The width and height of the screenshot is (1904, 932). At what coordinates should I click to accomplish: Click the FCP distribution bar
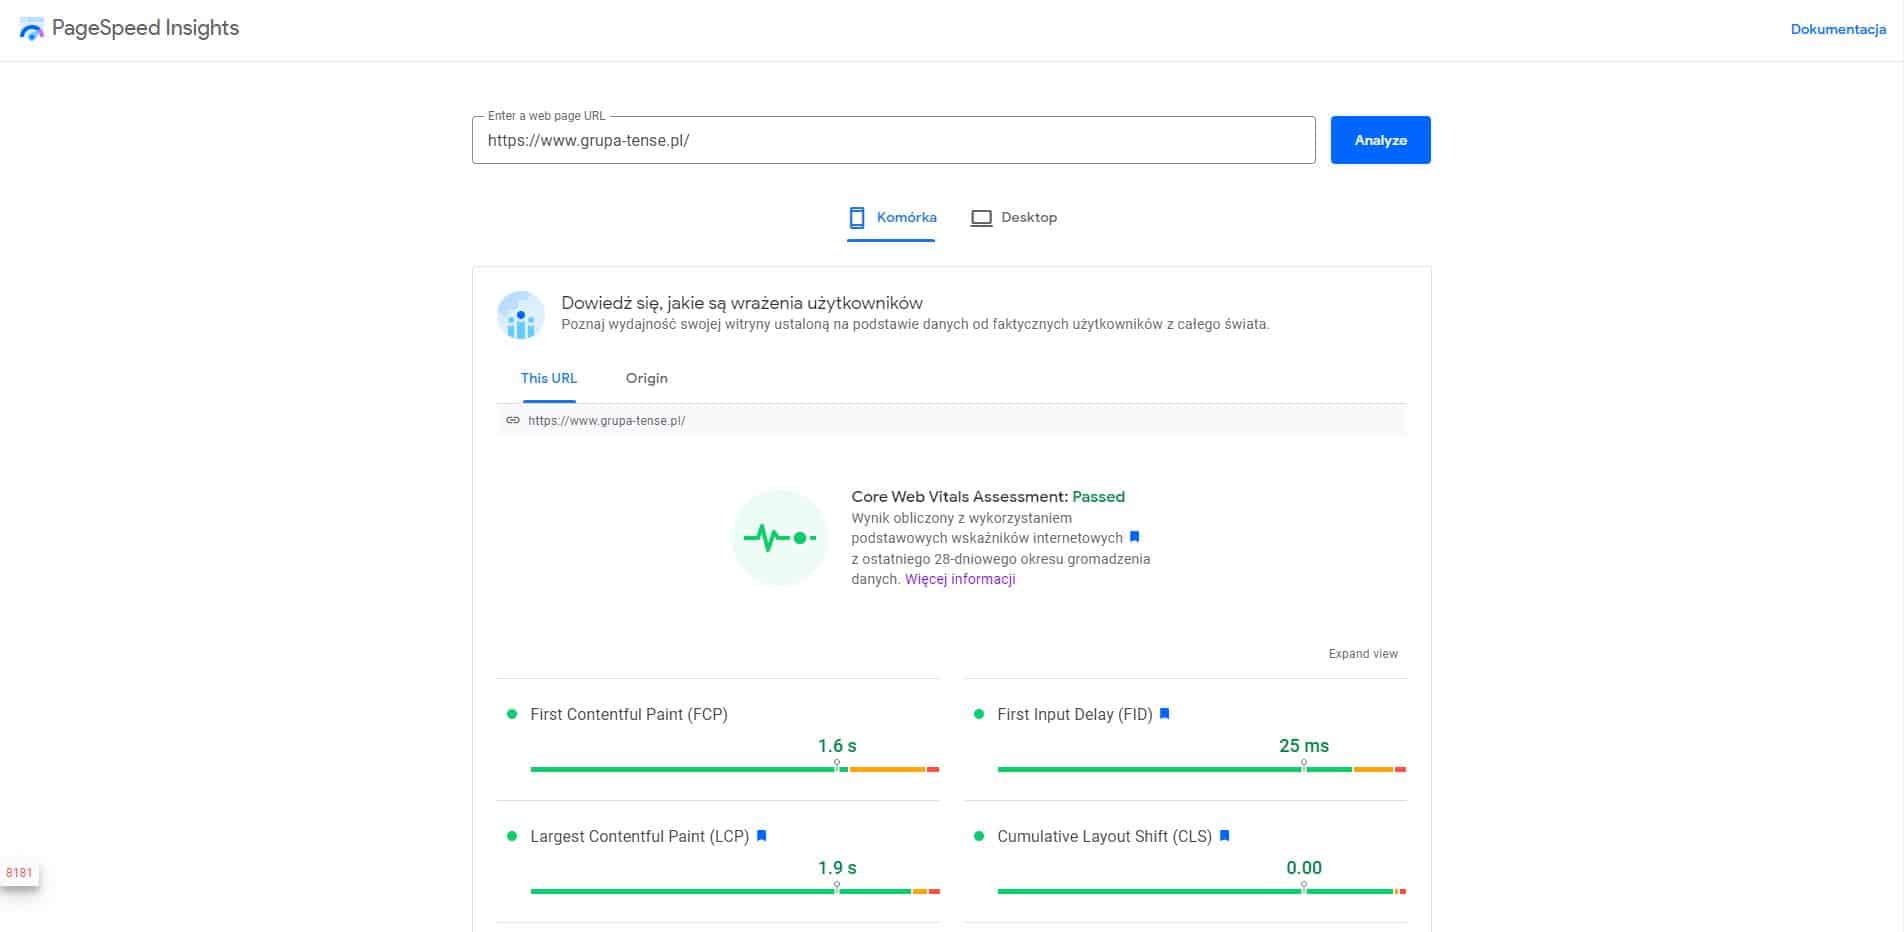point(735,769)
